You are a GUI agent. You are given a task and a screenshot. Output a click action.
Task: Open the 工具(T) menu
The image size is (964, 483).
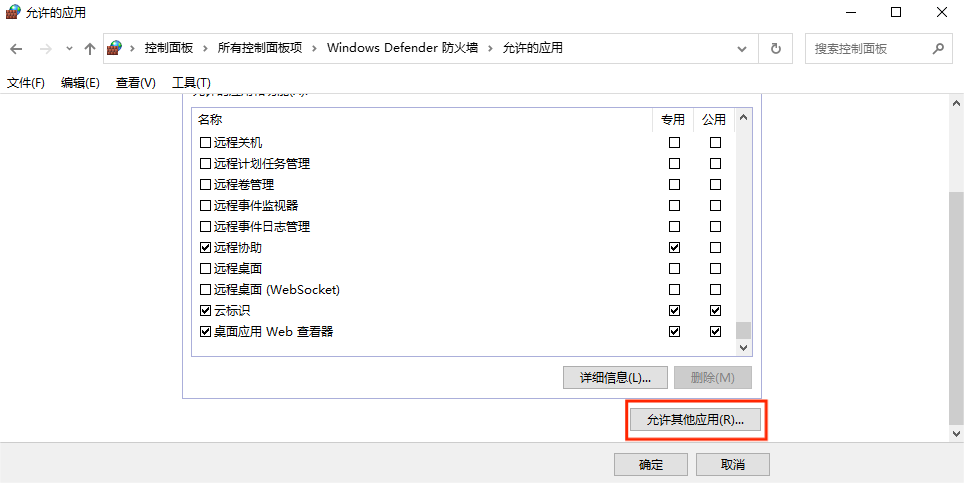191,82
